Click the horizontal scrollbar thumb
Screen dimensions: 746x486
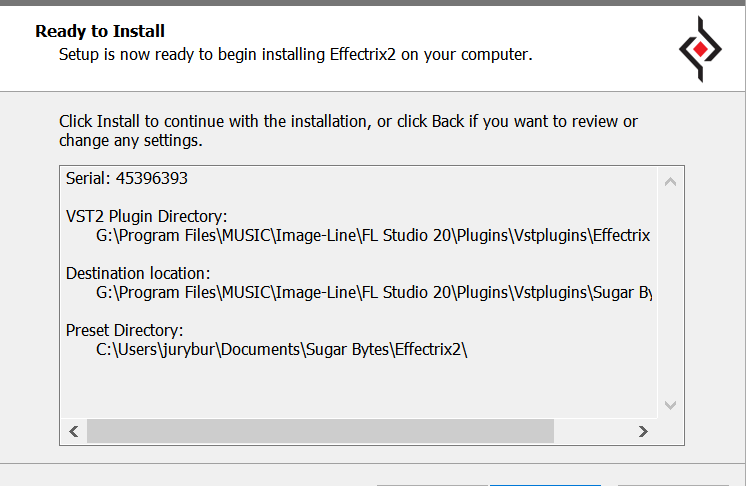point(320,431)
